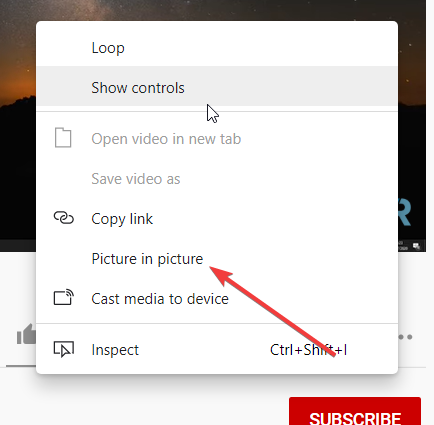The image size is (434, 425).
Task: Click the small icon at video's bottom-right corner
Action: pyautogui.click(x=416, y=246)
